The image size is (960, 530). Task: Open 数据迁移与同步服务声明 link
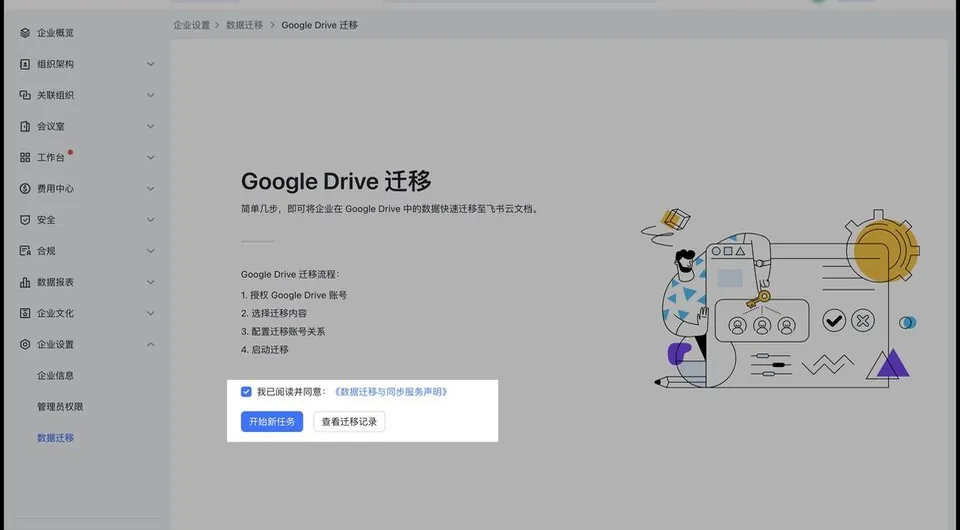[x=391, y=392]
